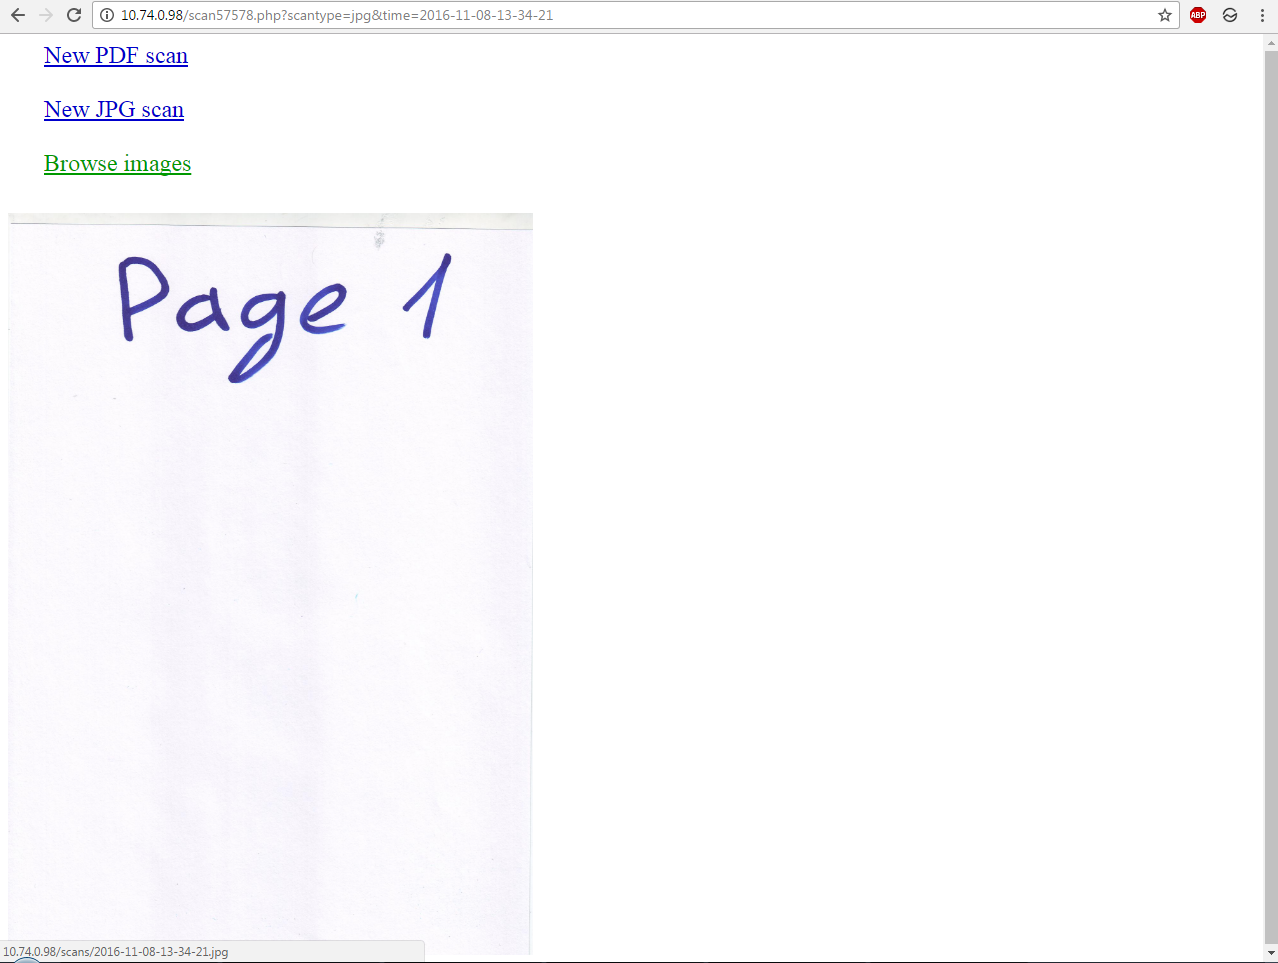Viewport: 1278px width, 963px height.
Task: Click the greyed forward navigation arrow
Action: (46, 15)
